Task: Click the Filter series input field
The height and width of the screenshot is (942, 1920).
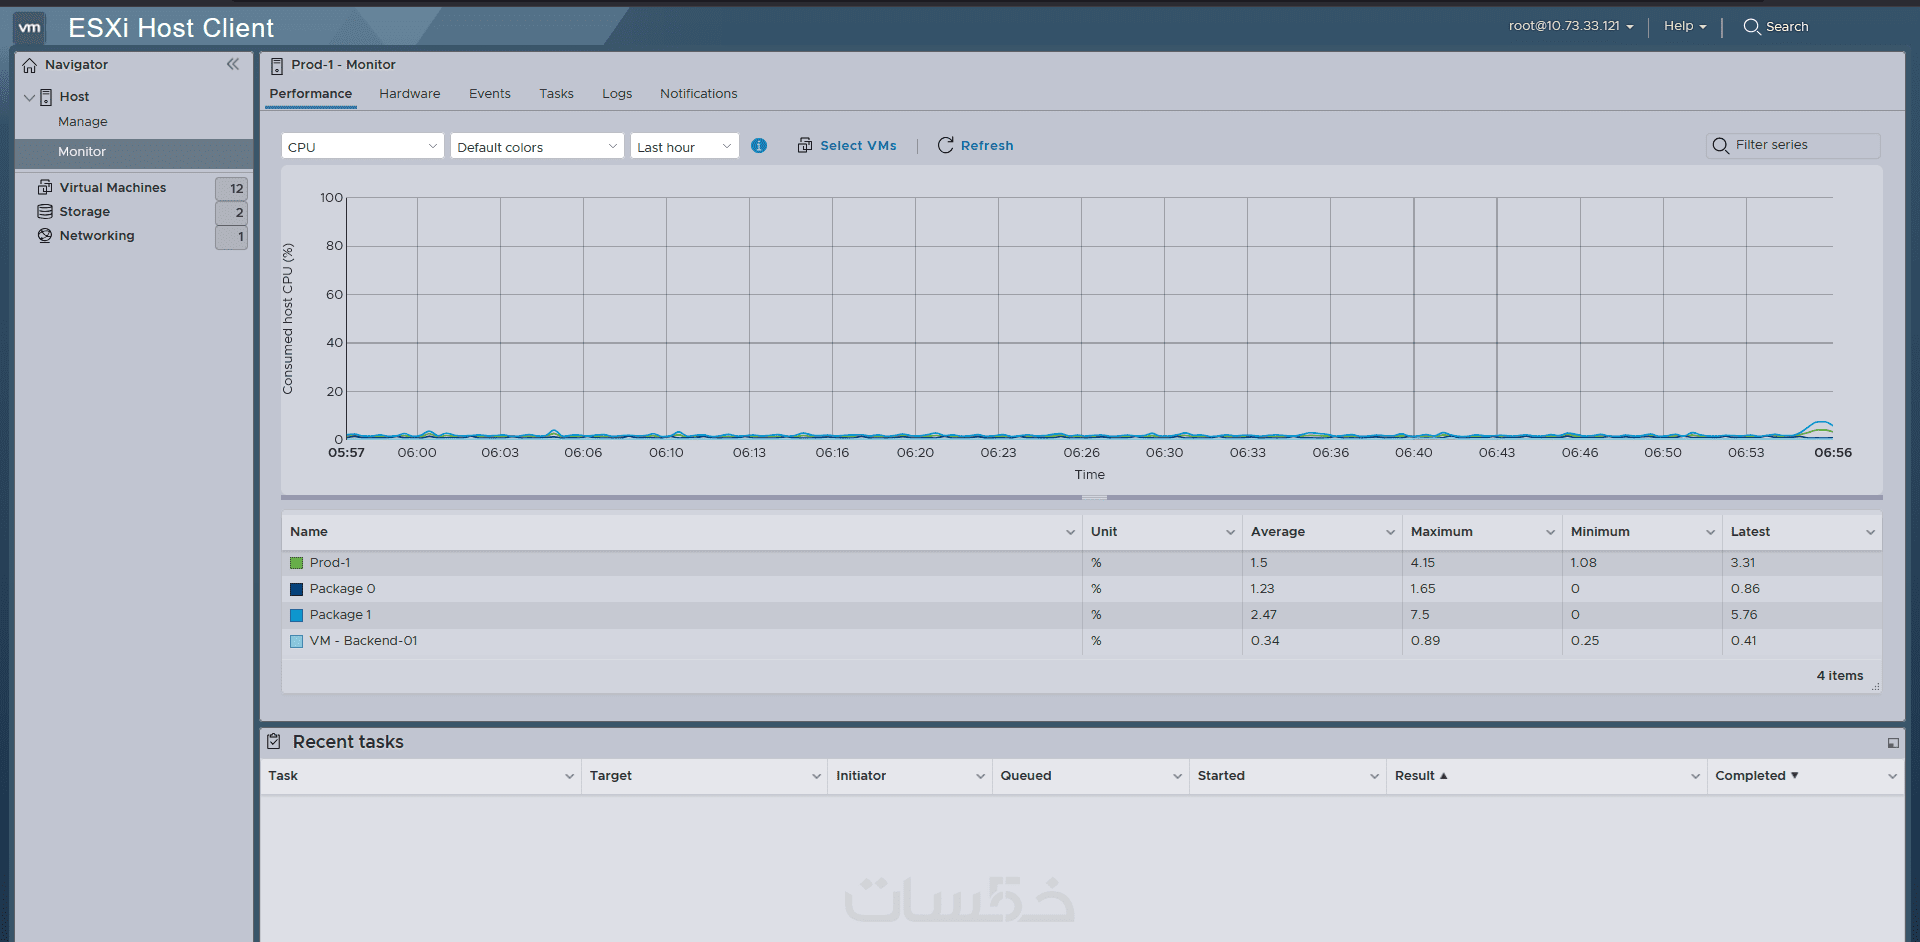Action: (1793, 146)
